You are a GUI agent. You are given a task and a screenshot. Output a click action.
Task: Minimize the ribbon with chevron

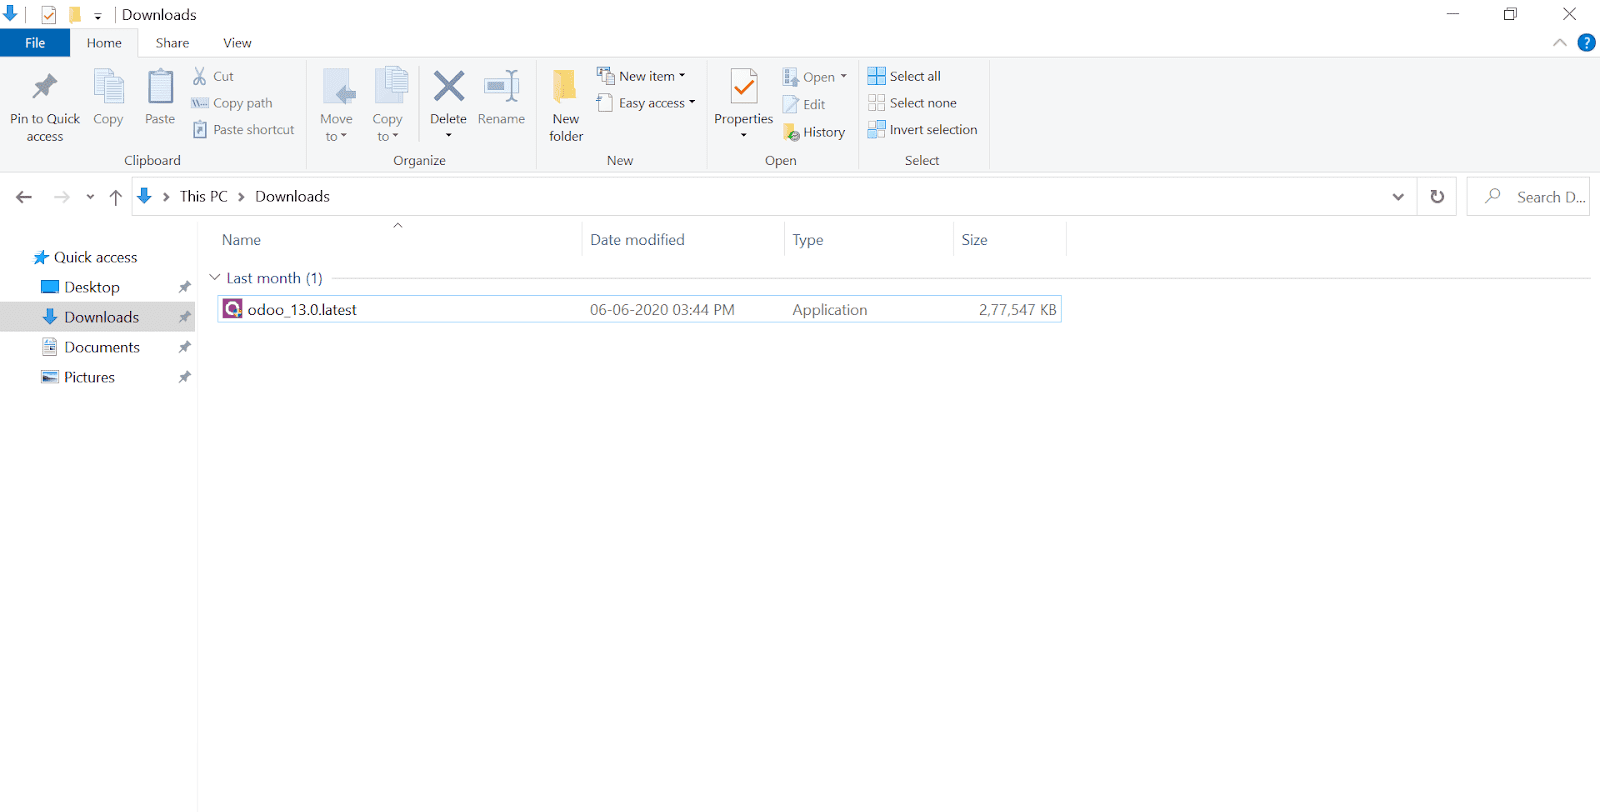[x=1560, y=43]
